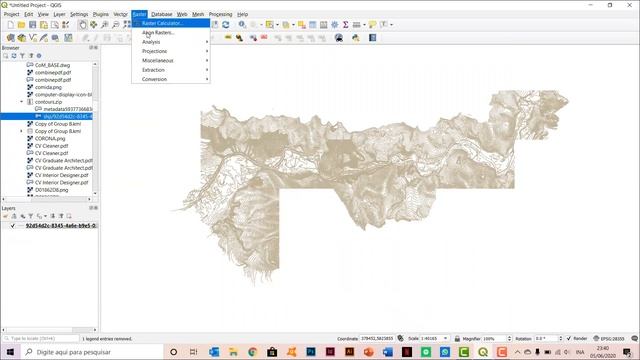The height and width of the screenshot is (360, 640).
Task: Open the Vector menu
Action: click(x=120, y=14)
